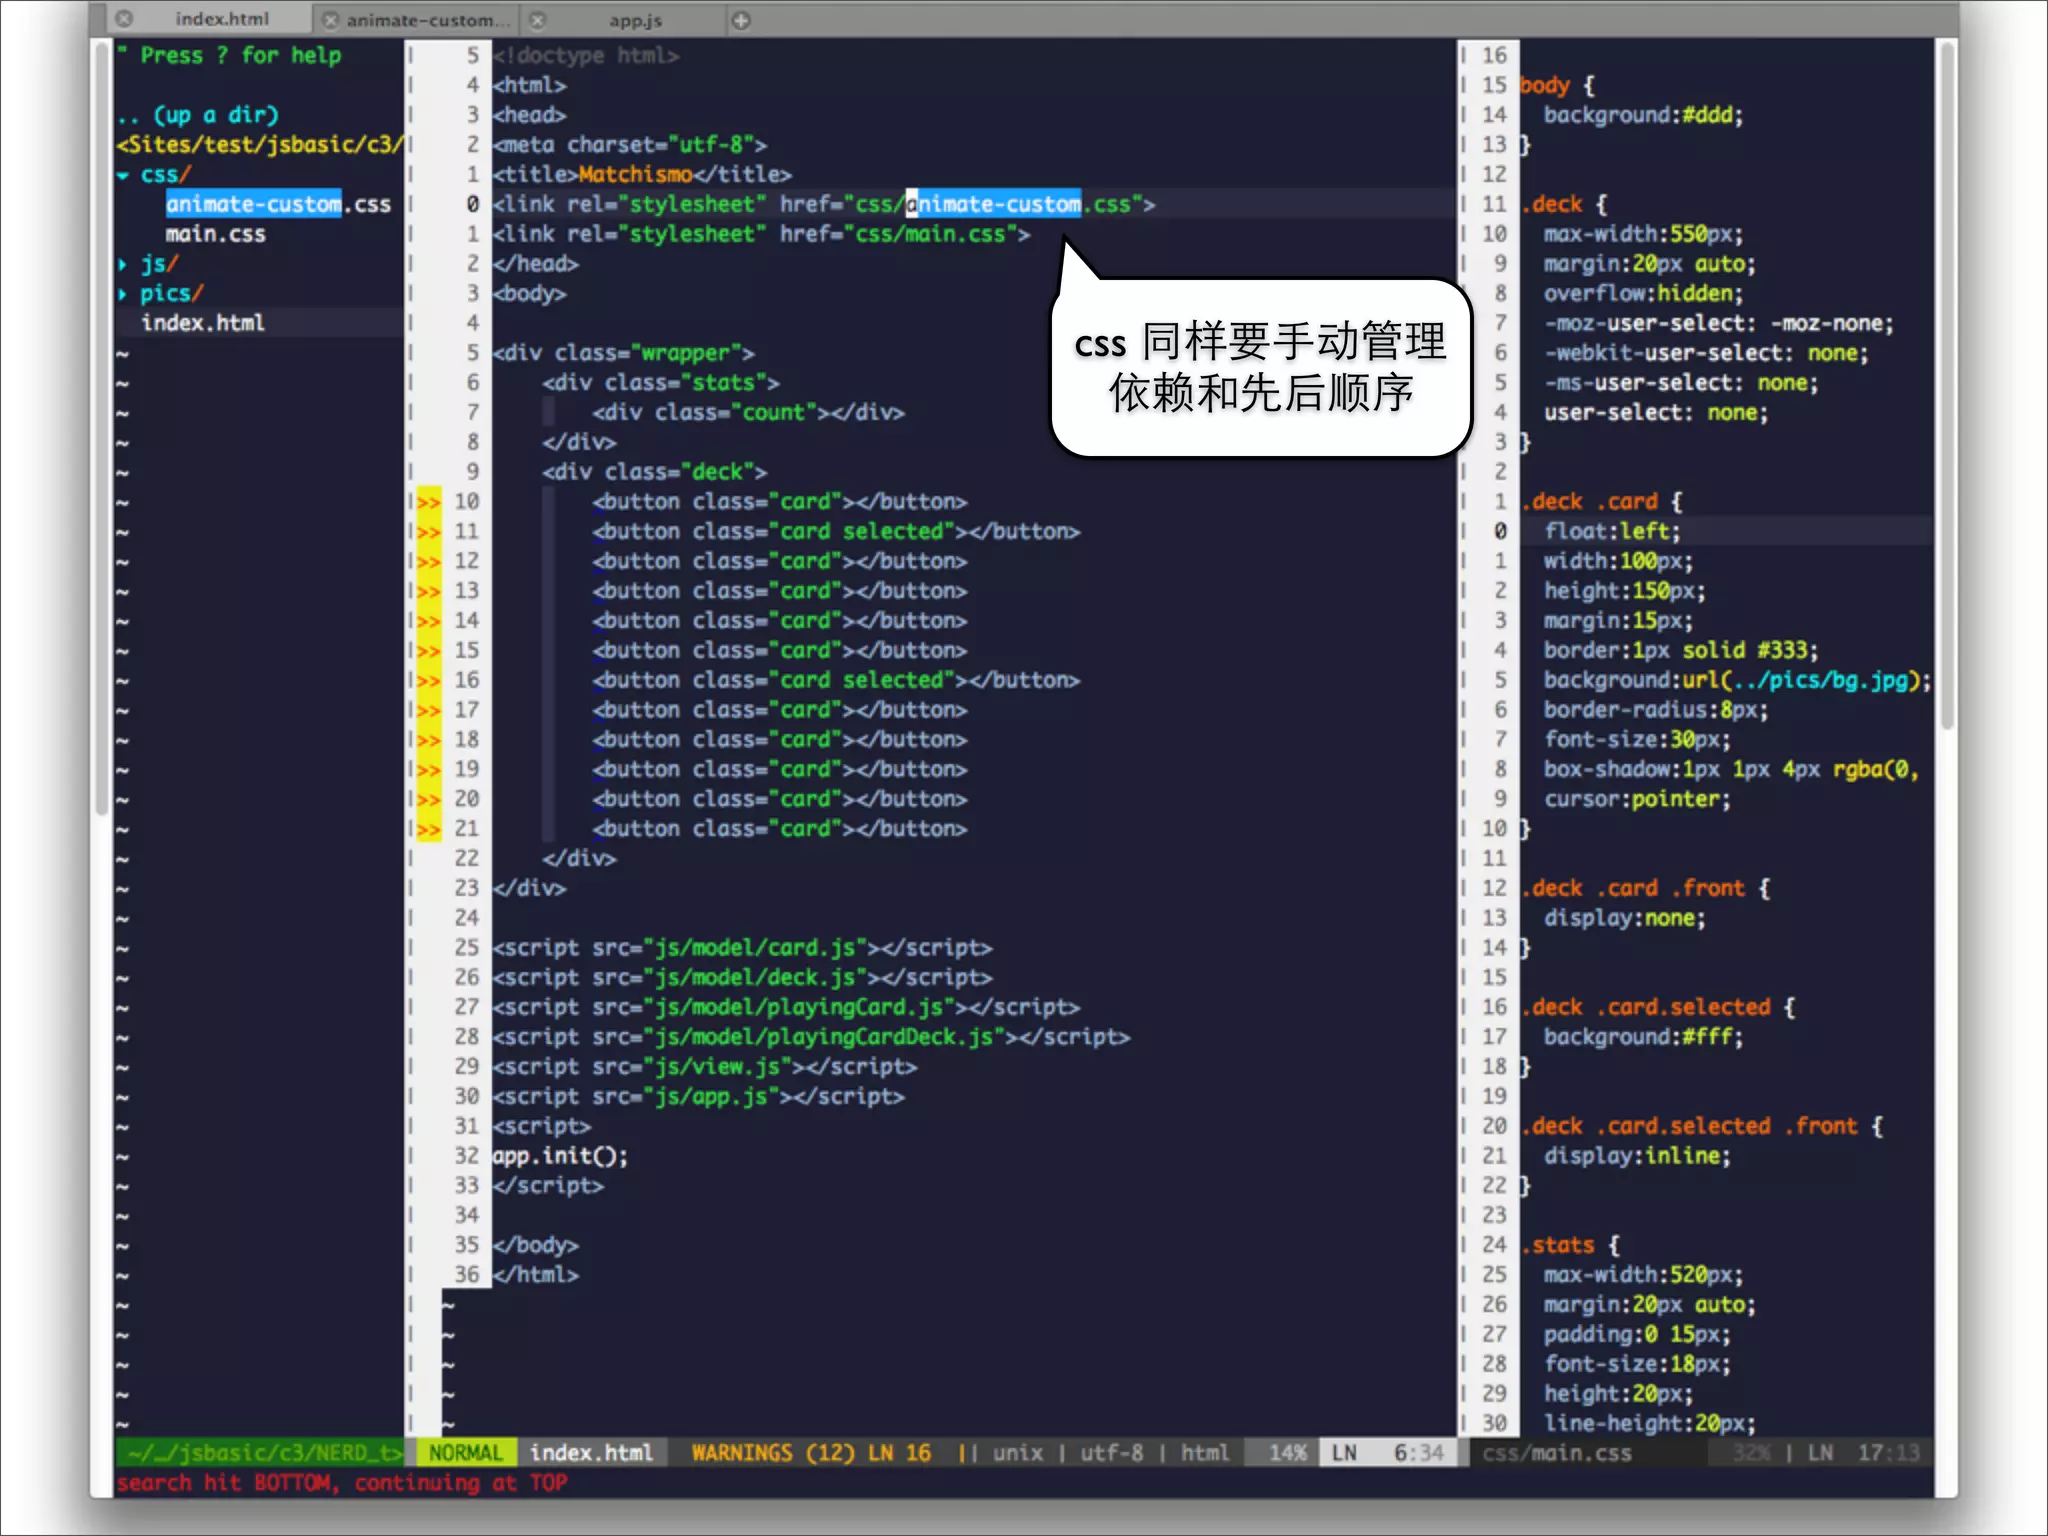Click the '-webkit-user-select: none;' line
Screen dimensions: 2048x1536
tap(1706, 353)
